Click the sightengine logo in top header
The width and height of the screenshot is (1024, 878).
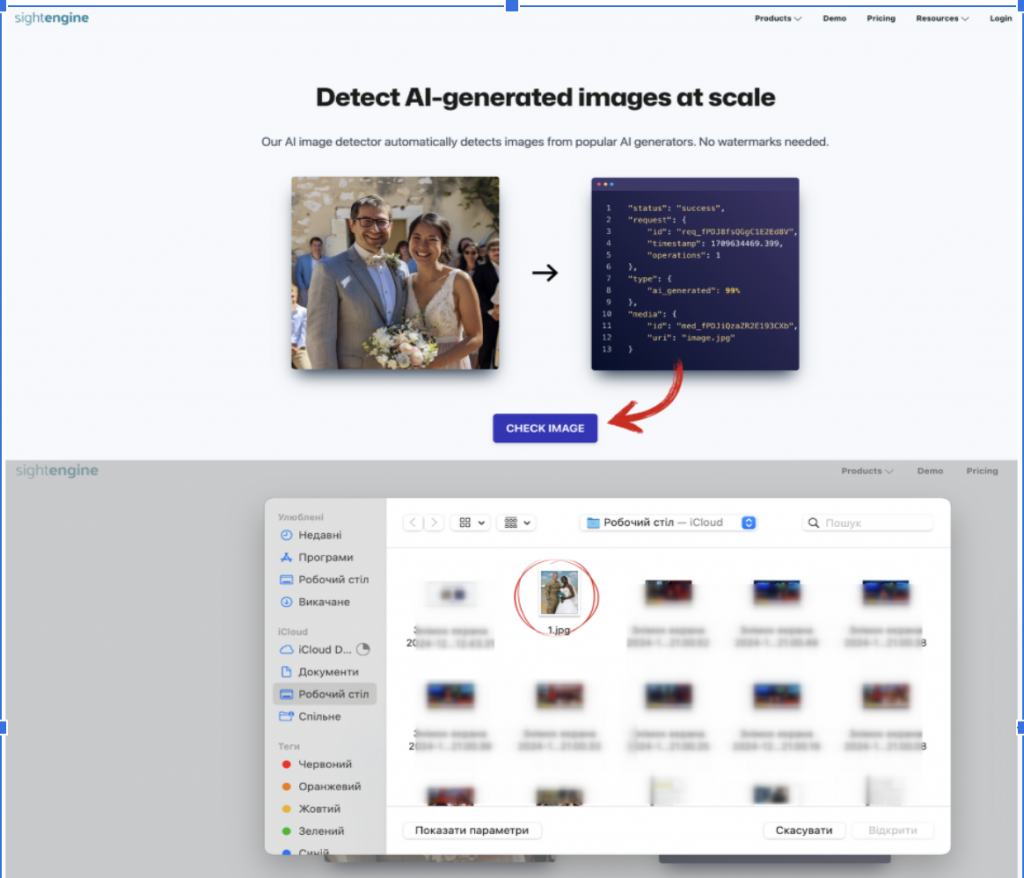(x=52, y=18)
